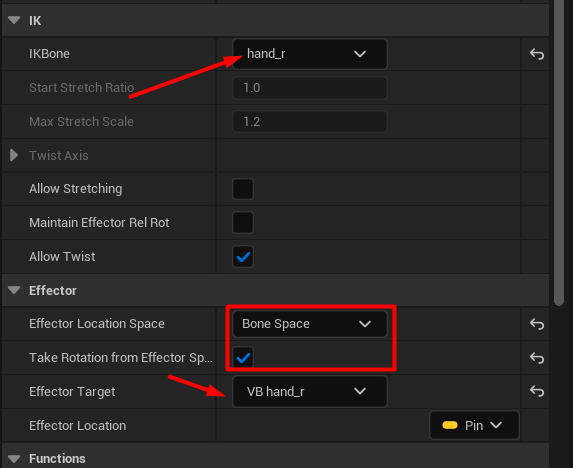This screenshot has height=468, width=573.
Task: Reset Take Rotation from Effector Space value
Action: pos(537,358)
